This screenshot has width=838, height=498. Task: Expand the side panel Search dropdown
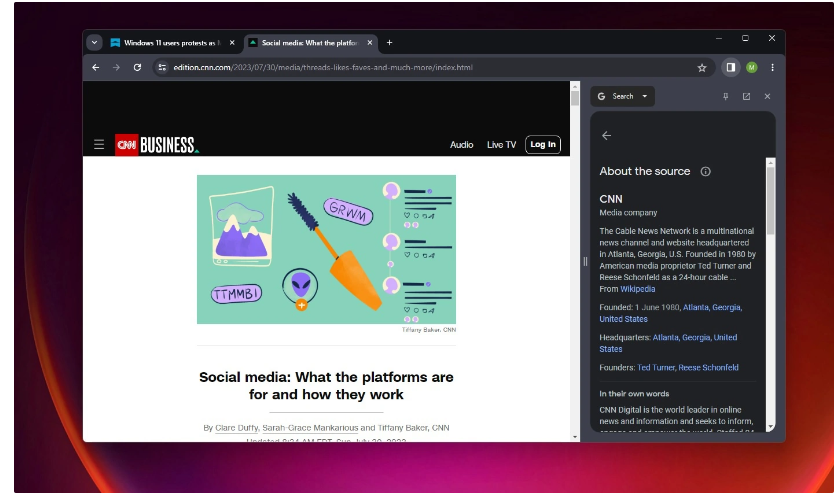[x=623, y=97]
